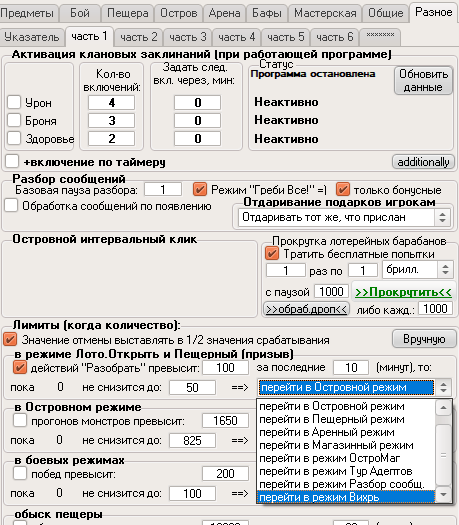Click the additionally button
Viewport: 459px width, 525px height.
pos(423,162)
